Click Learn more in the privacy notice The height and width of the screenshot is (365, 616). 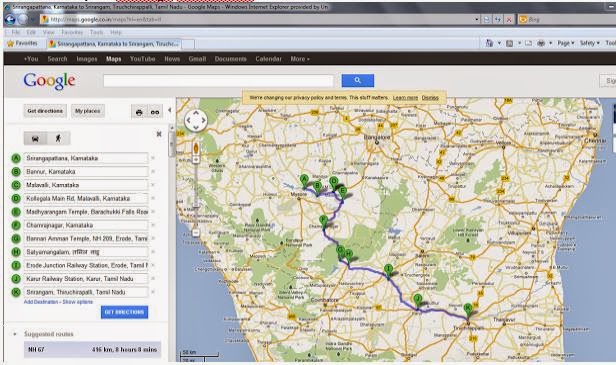tap(405, 98)
